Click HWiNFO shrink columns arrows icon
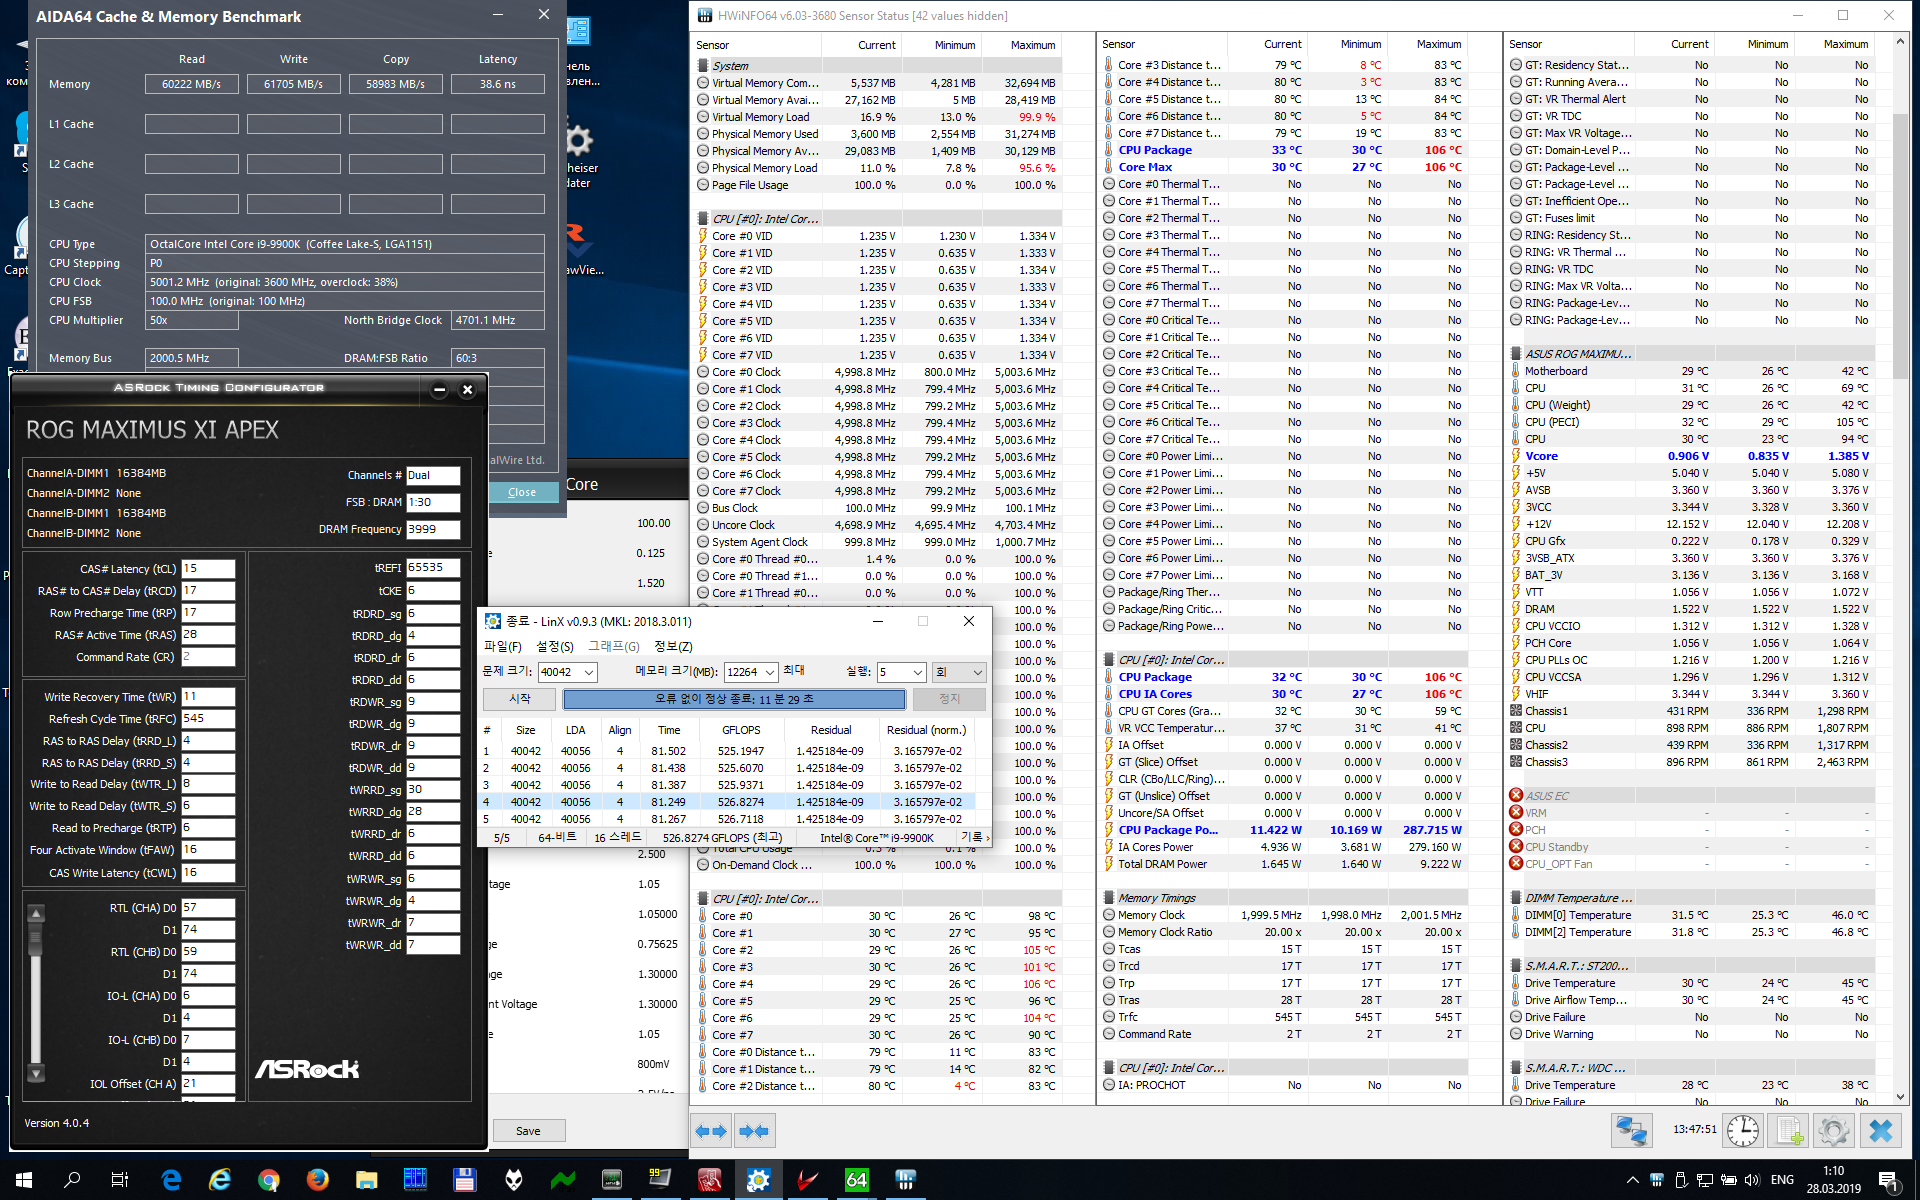Viewport: 1920px width, 1200px height. (x=753, y=1131)
